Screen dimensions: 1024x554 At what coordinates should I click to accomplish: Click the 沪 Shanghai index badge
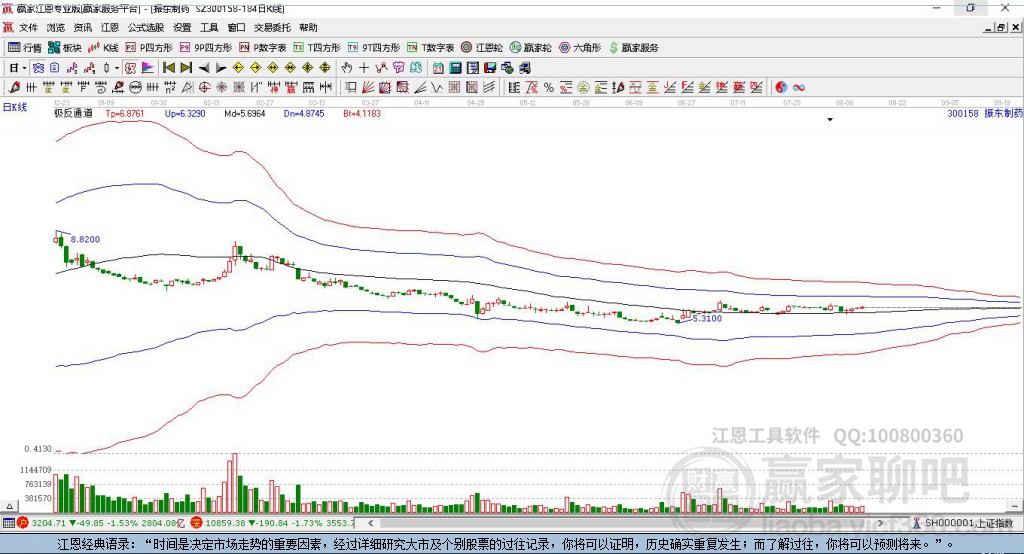[x=22, y=523]
